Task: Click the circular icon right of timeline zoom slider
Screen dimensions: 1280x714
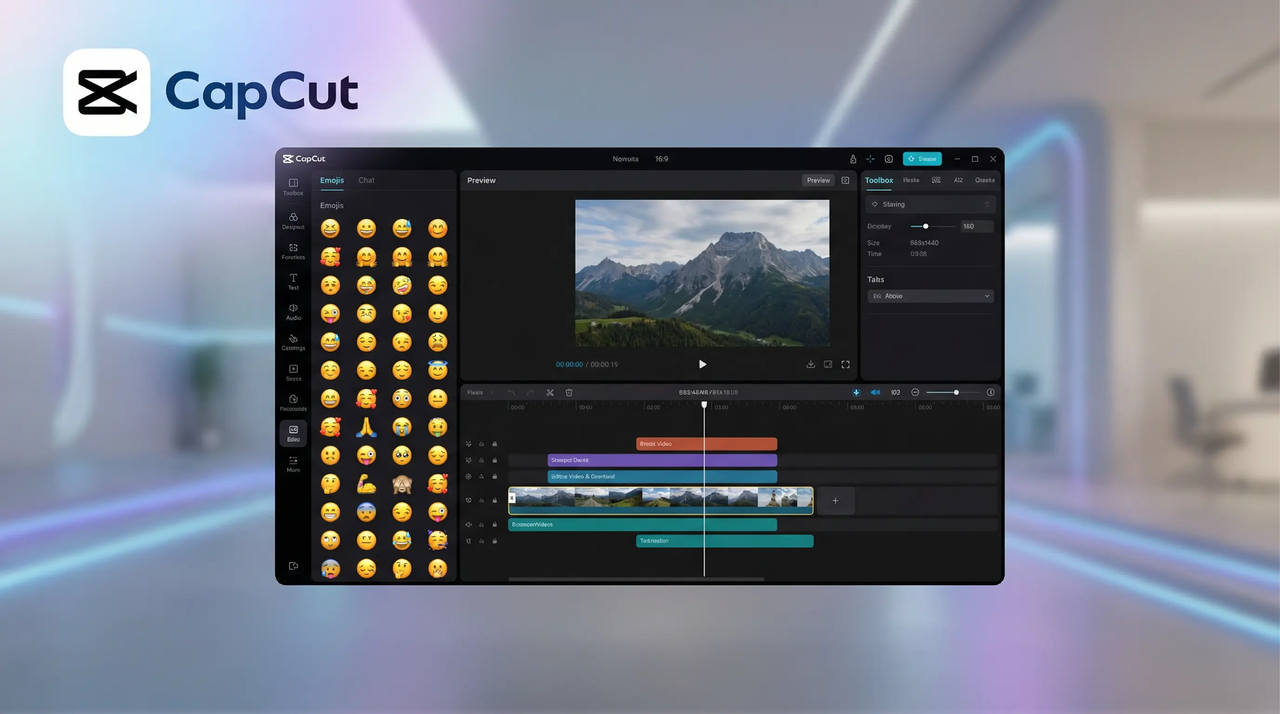Action: [x=991, y=393]
